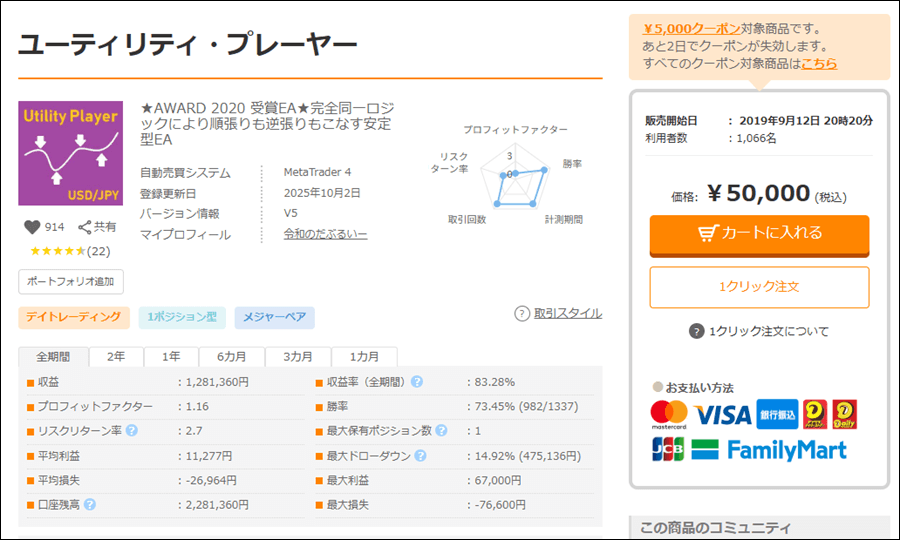900x540 pixels.
Task: Click the ポートフォリオ追加 button
Action: [71, 281]
